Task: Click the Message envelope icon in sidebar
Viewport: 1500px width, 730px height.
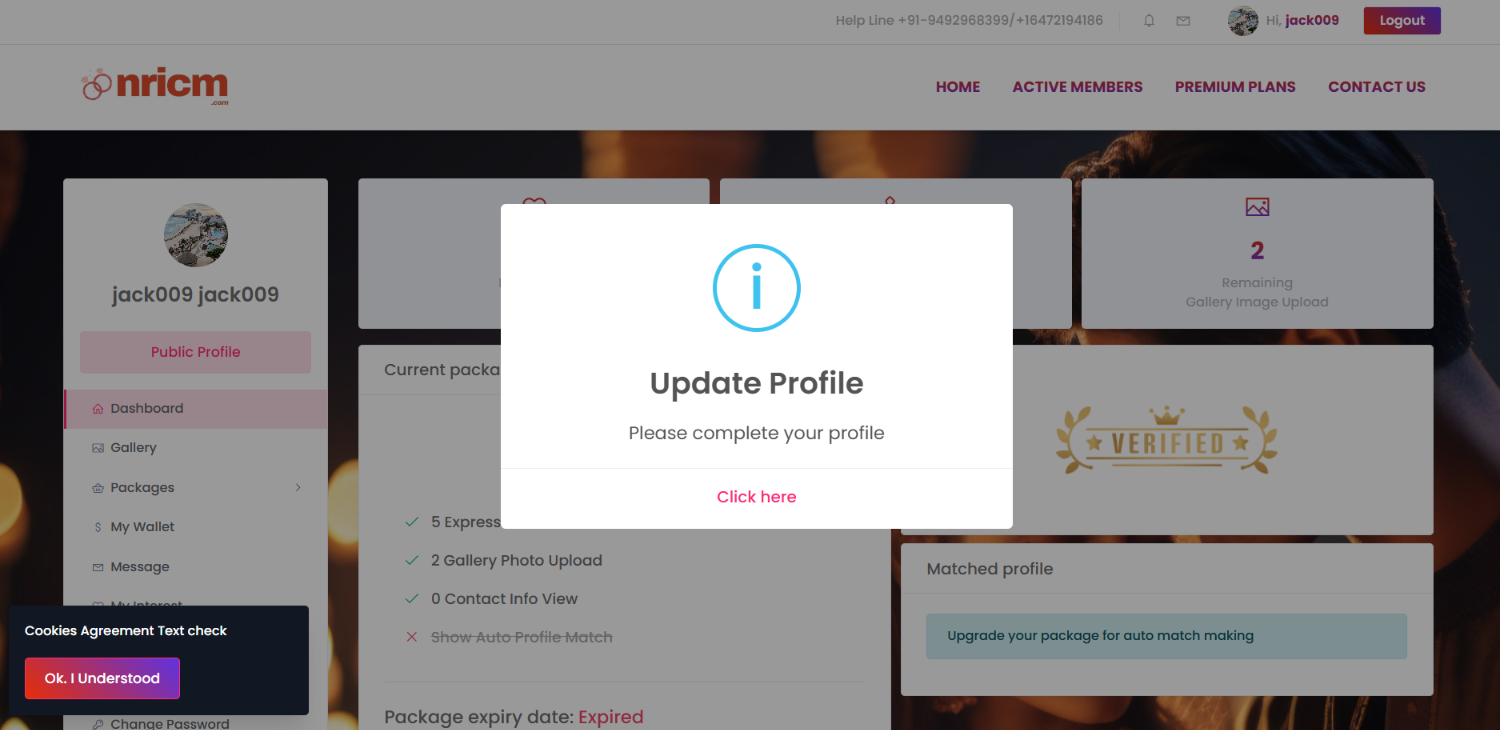Action: [x=98, y=567]
